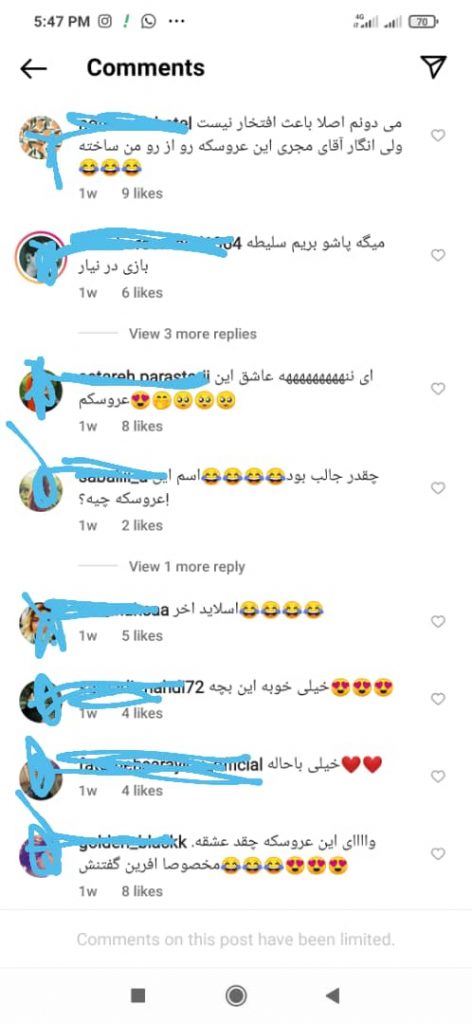
Task: Open the 9 likes count list
Action: 142,193
